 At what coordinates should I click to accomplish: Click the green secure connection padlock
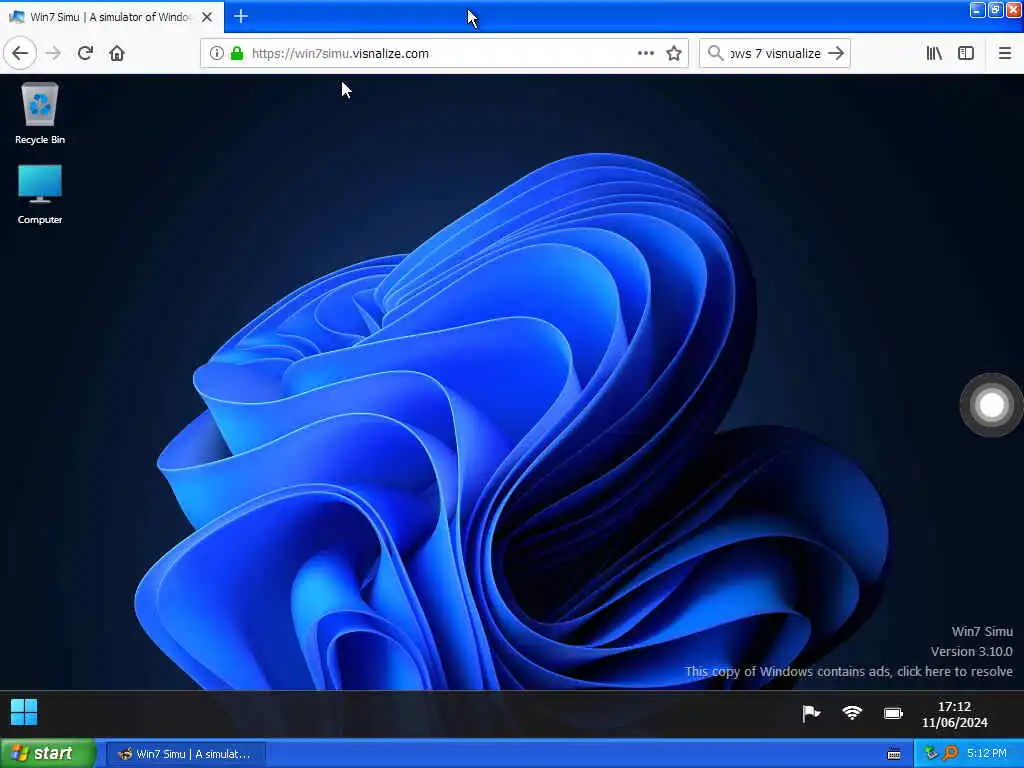tap(236, 53)
